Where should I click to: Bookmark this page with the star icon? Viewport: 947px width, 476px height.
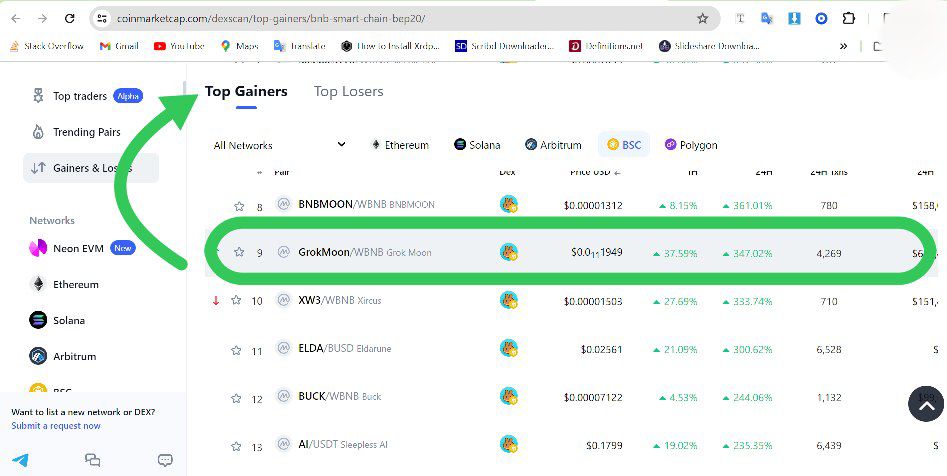coord(702,19)
